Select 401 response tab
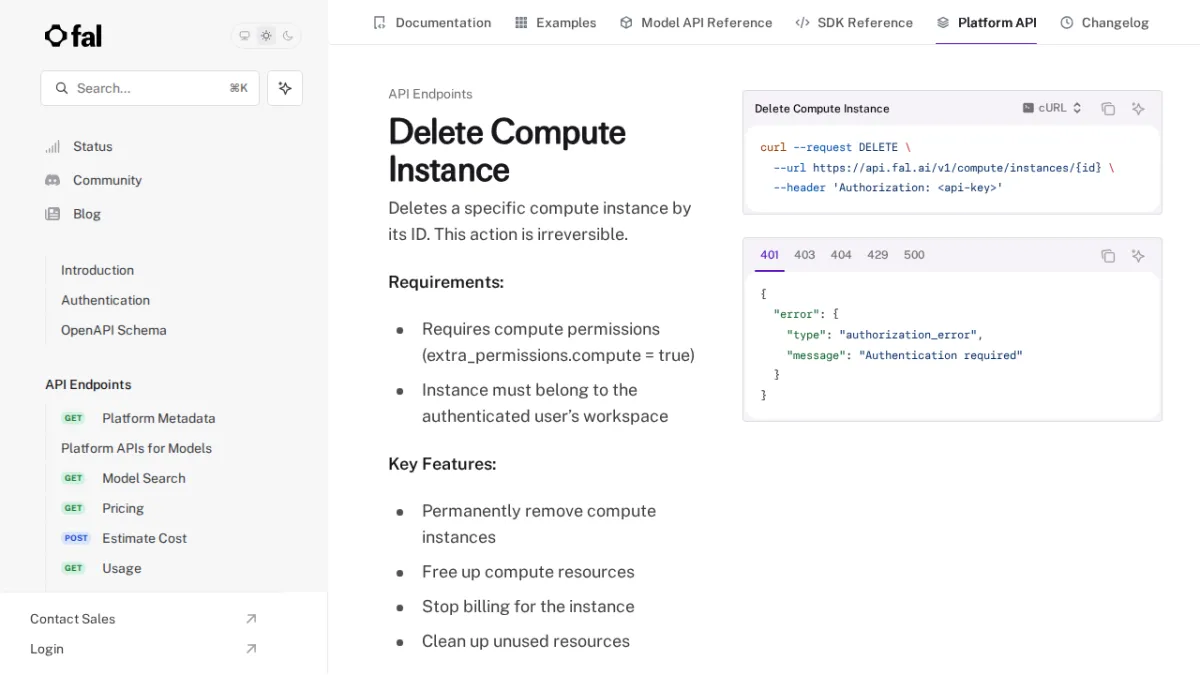This screenshot has height=675, width=1200. (769, 255)
